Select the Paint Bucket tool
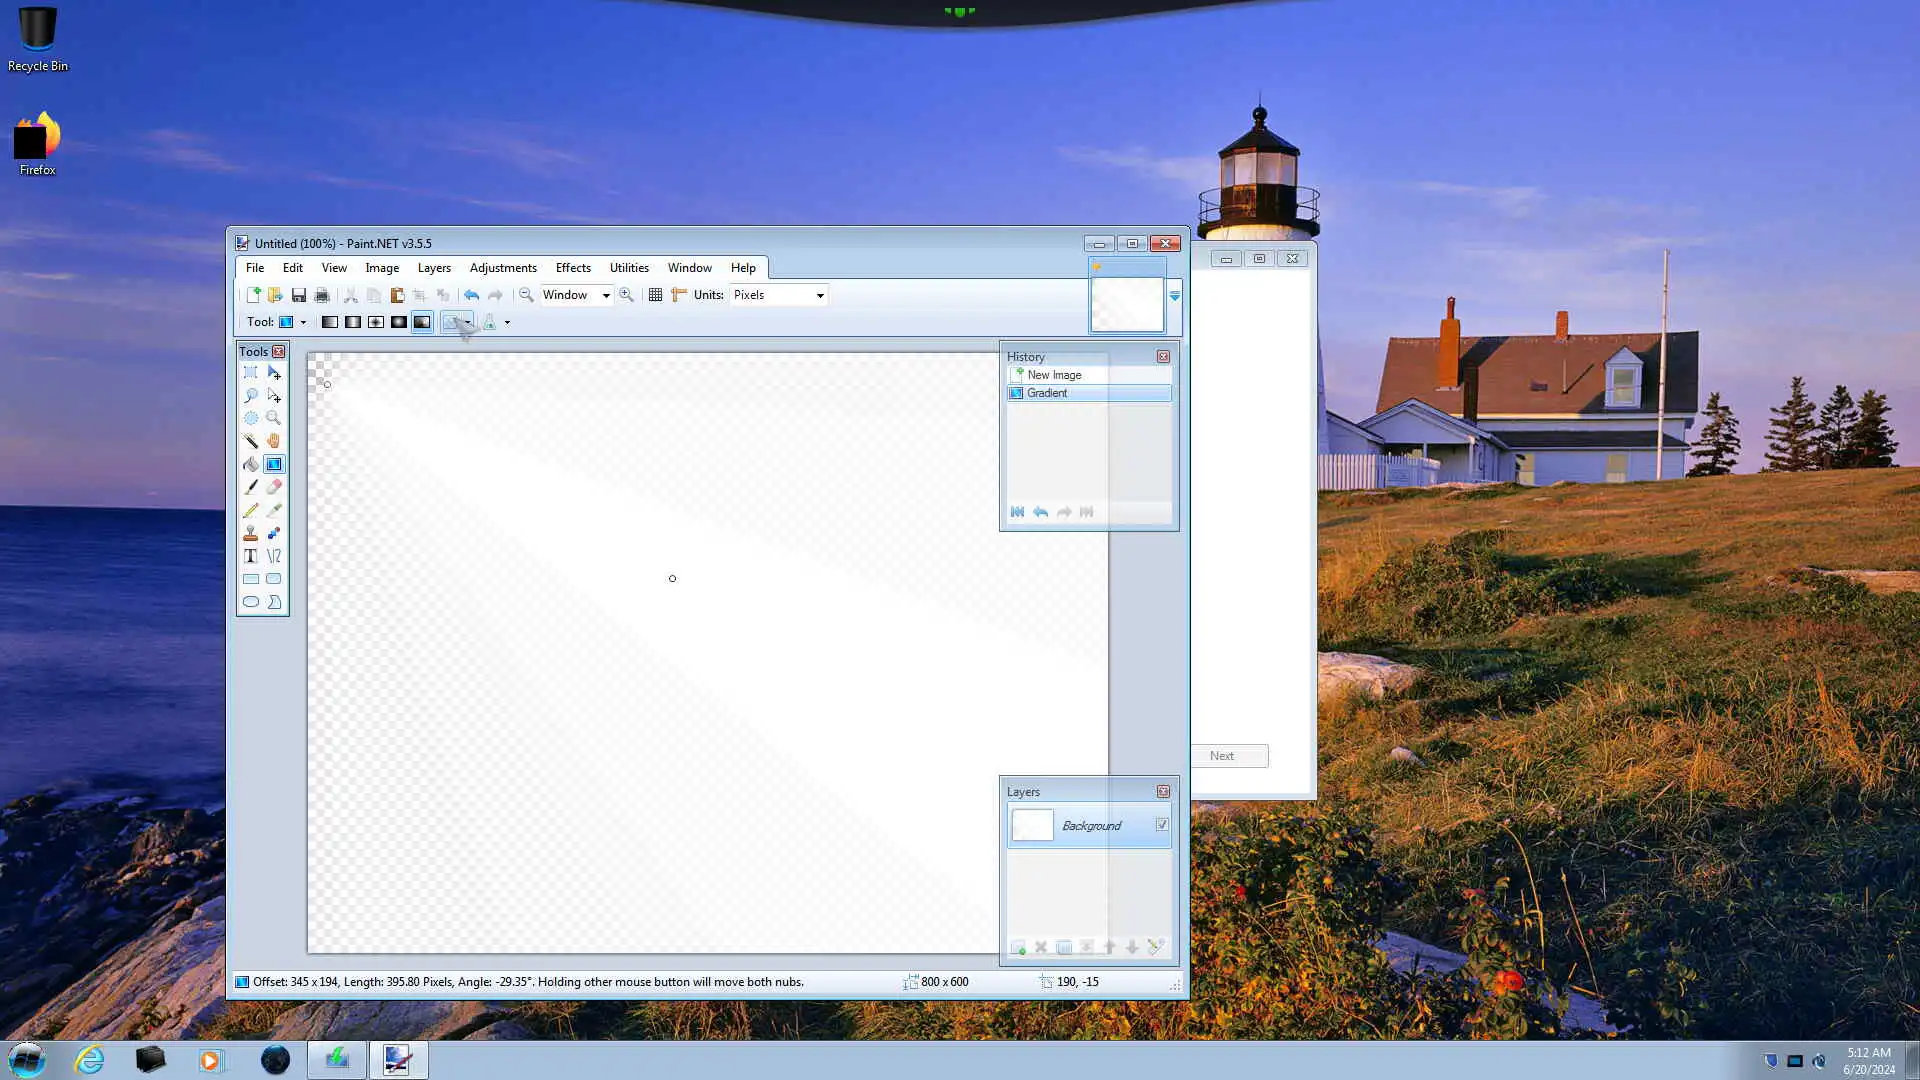Viewport: 1920px width, 1080px height. [x=250, y=464]
